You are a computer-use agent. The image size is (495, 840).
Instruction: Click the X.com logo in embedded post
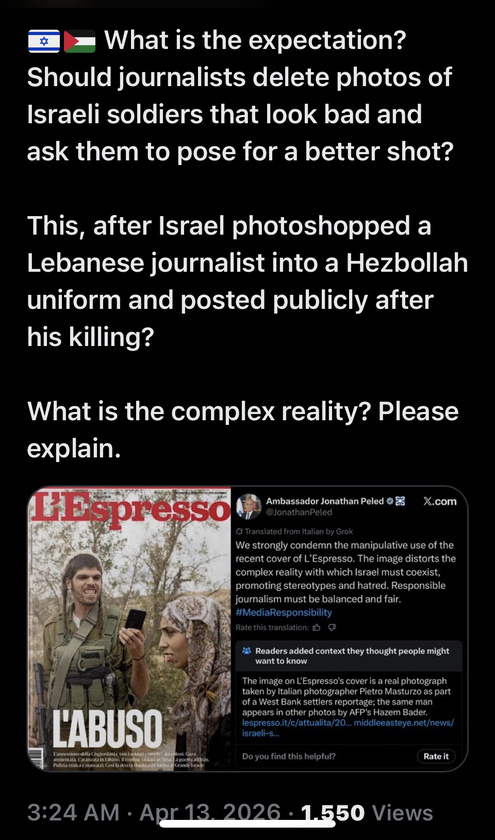tap(440, 501)
